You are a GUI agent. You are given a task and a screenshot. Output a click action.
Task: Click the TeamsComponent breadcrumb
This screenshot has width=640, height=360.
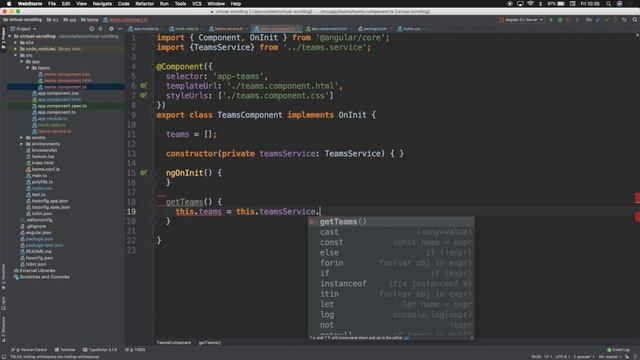pyautogui.click(x=173, y=342)
